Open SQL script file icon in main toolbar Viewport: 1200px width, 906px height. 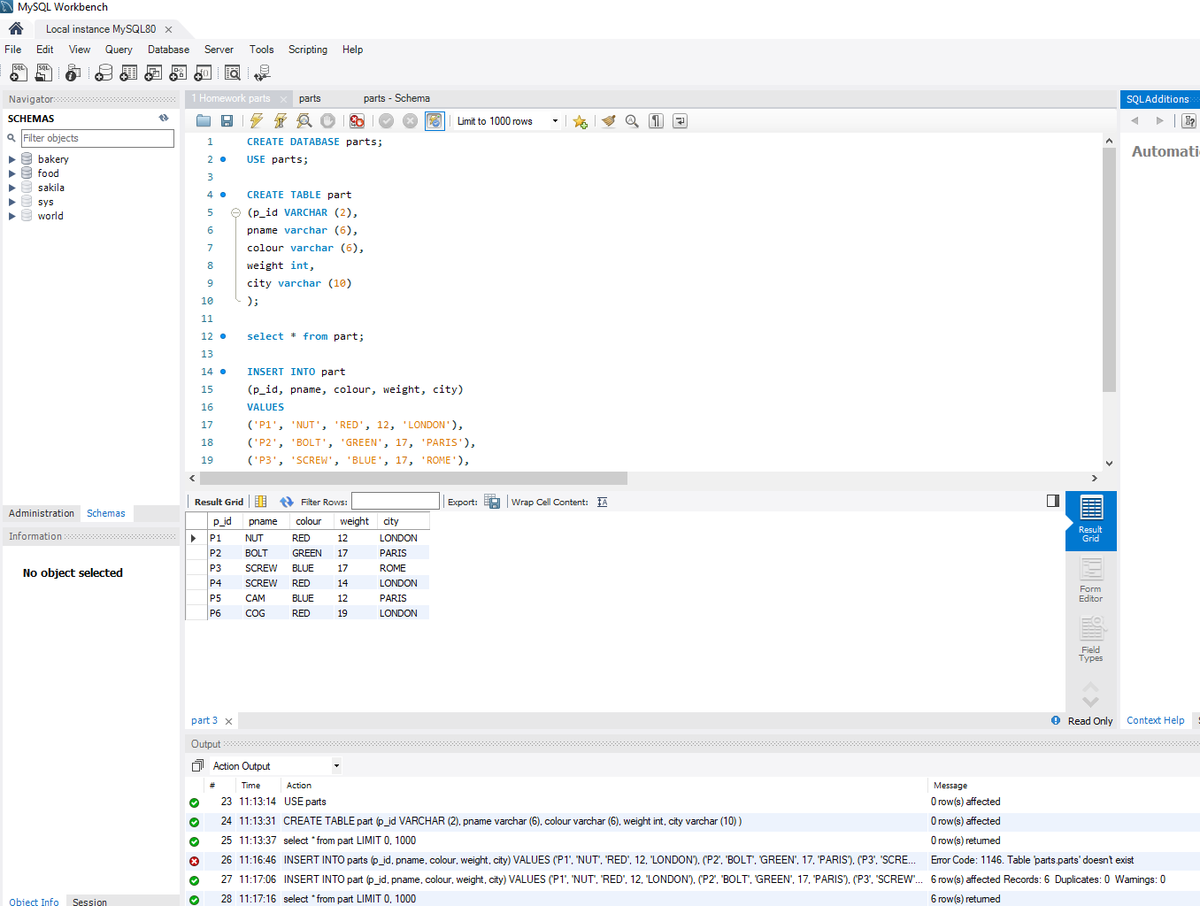click(x=43, y=72)
